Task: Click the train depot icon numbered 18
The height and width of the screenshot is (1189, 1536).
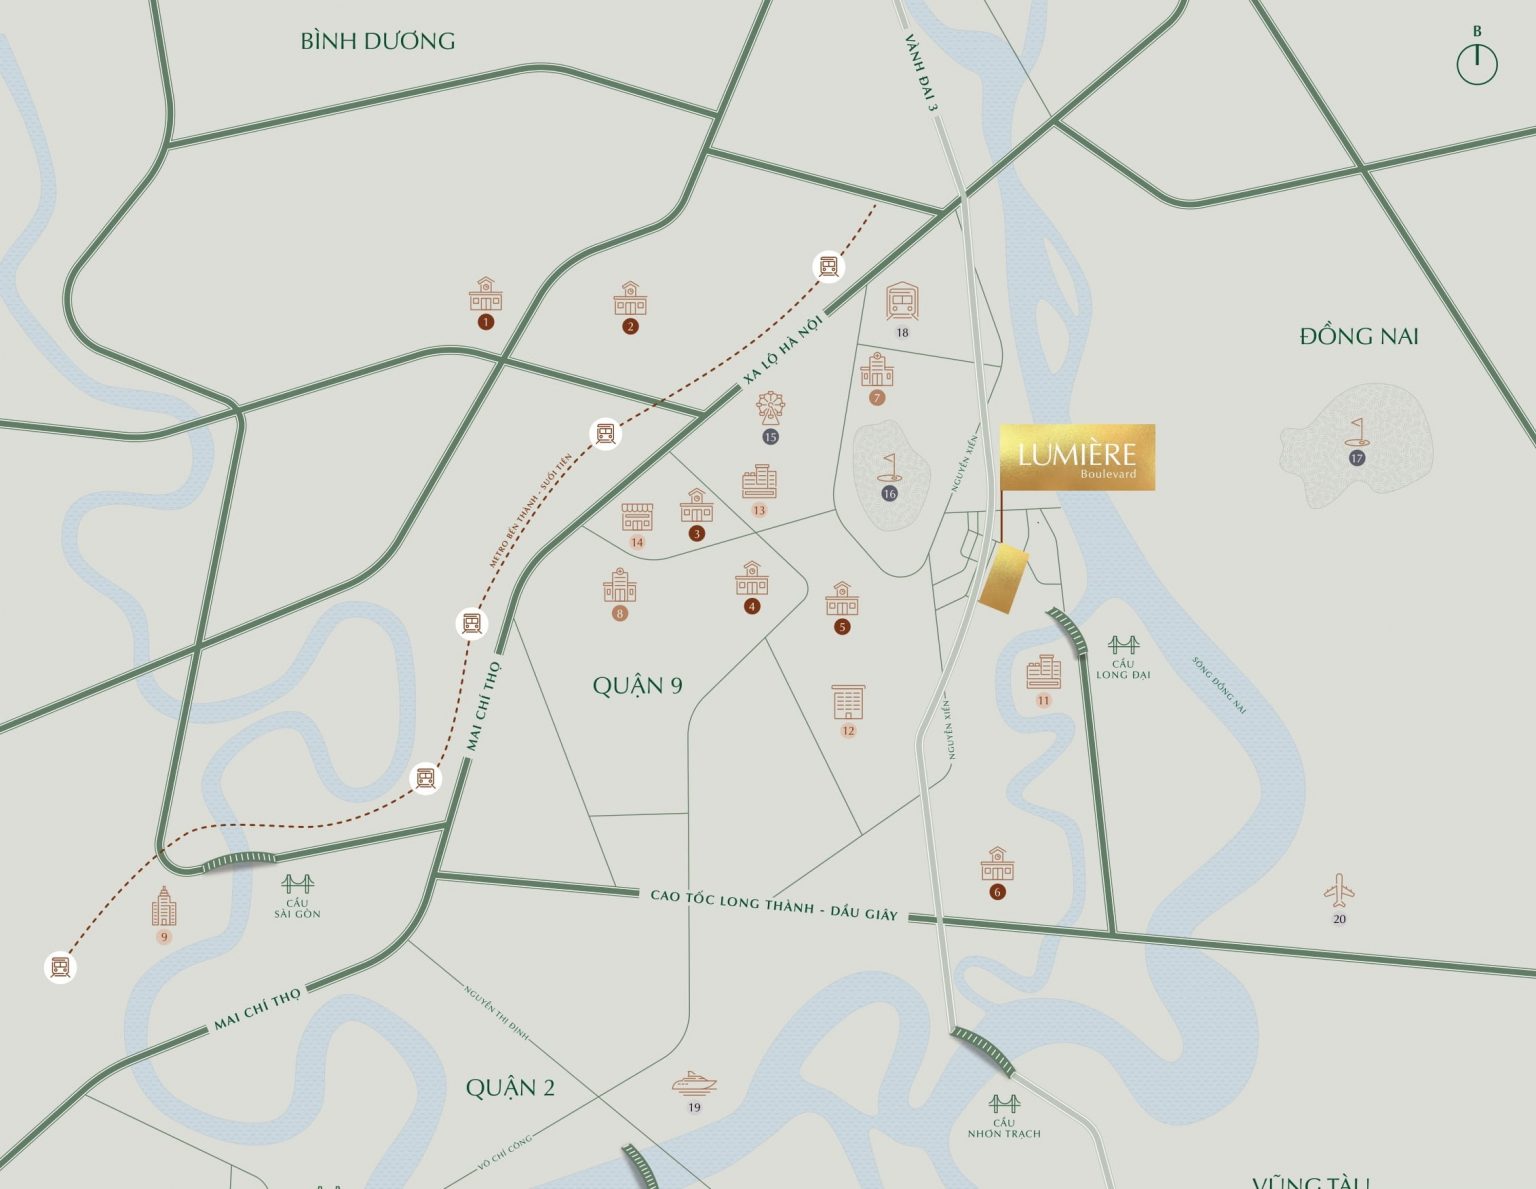Action: 902,302
